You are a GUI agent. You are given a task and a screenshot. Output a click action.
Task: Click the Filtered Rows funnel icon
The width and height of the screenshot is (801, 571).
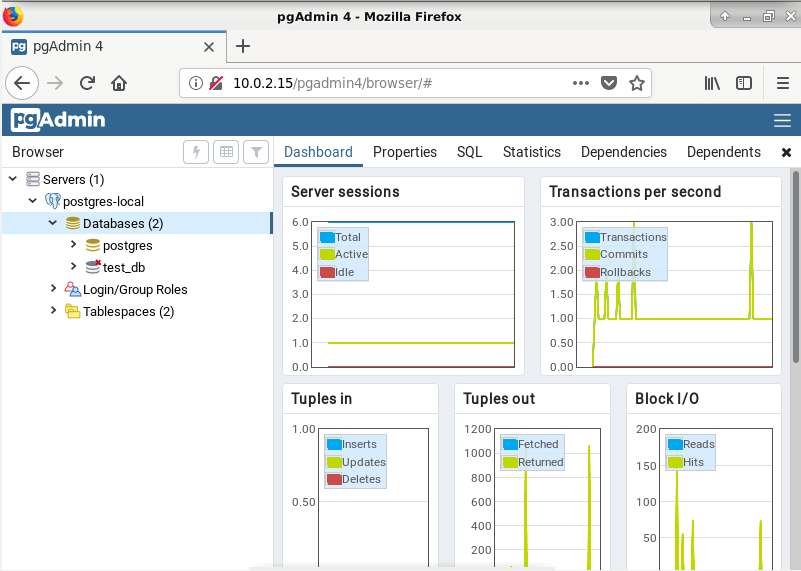(257, 152)
